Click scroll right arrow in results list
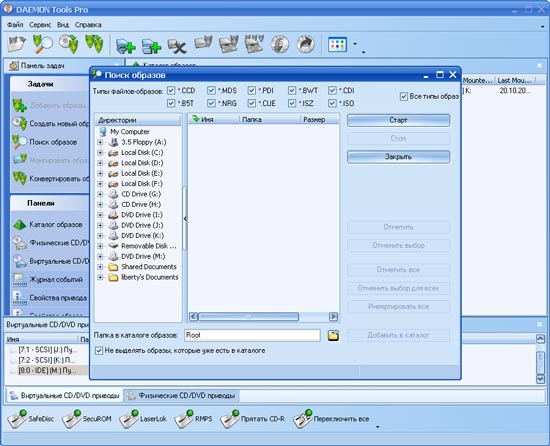 [333, 317]
